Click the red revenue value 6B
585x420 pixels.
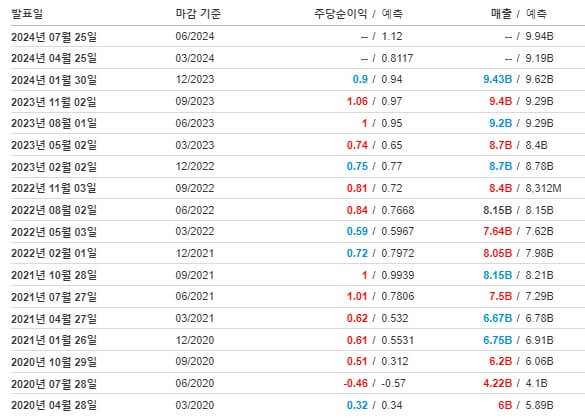tap(505, 405)
